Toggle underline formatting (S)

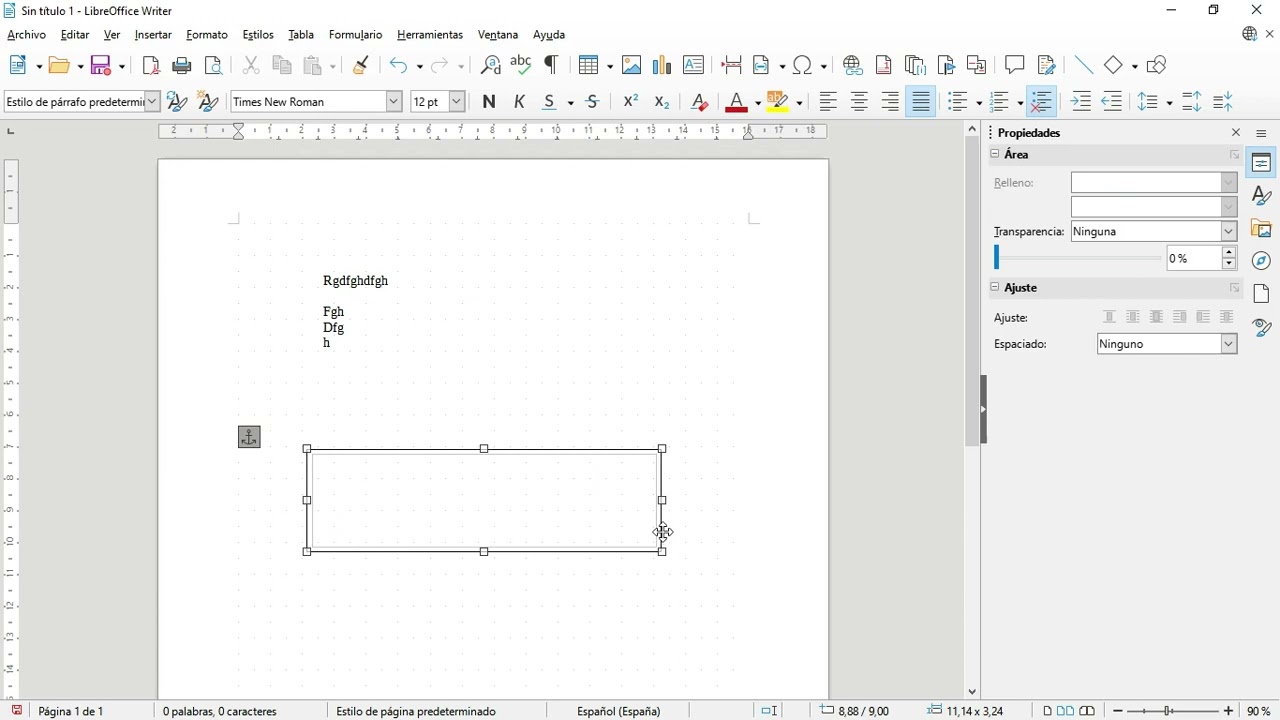pyautogui.click(x=550, y=102)
